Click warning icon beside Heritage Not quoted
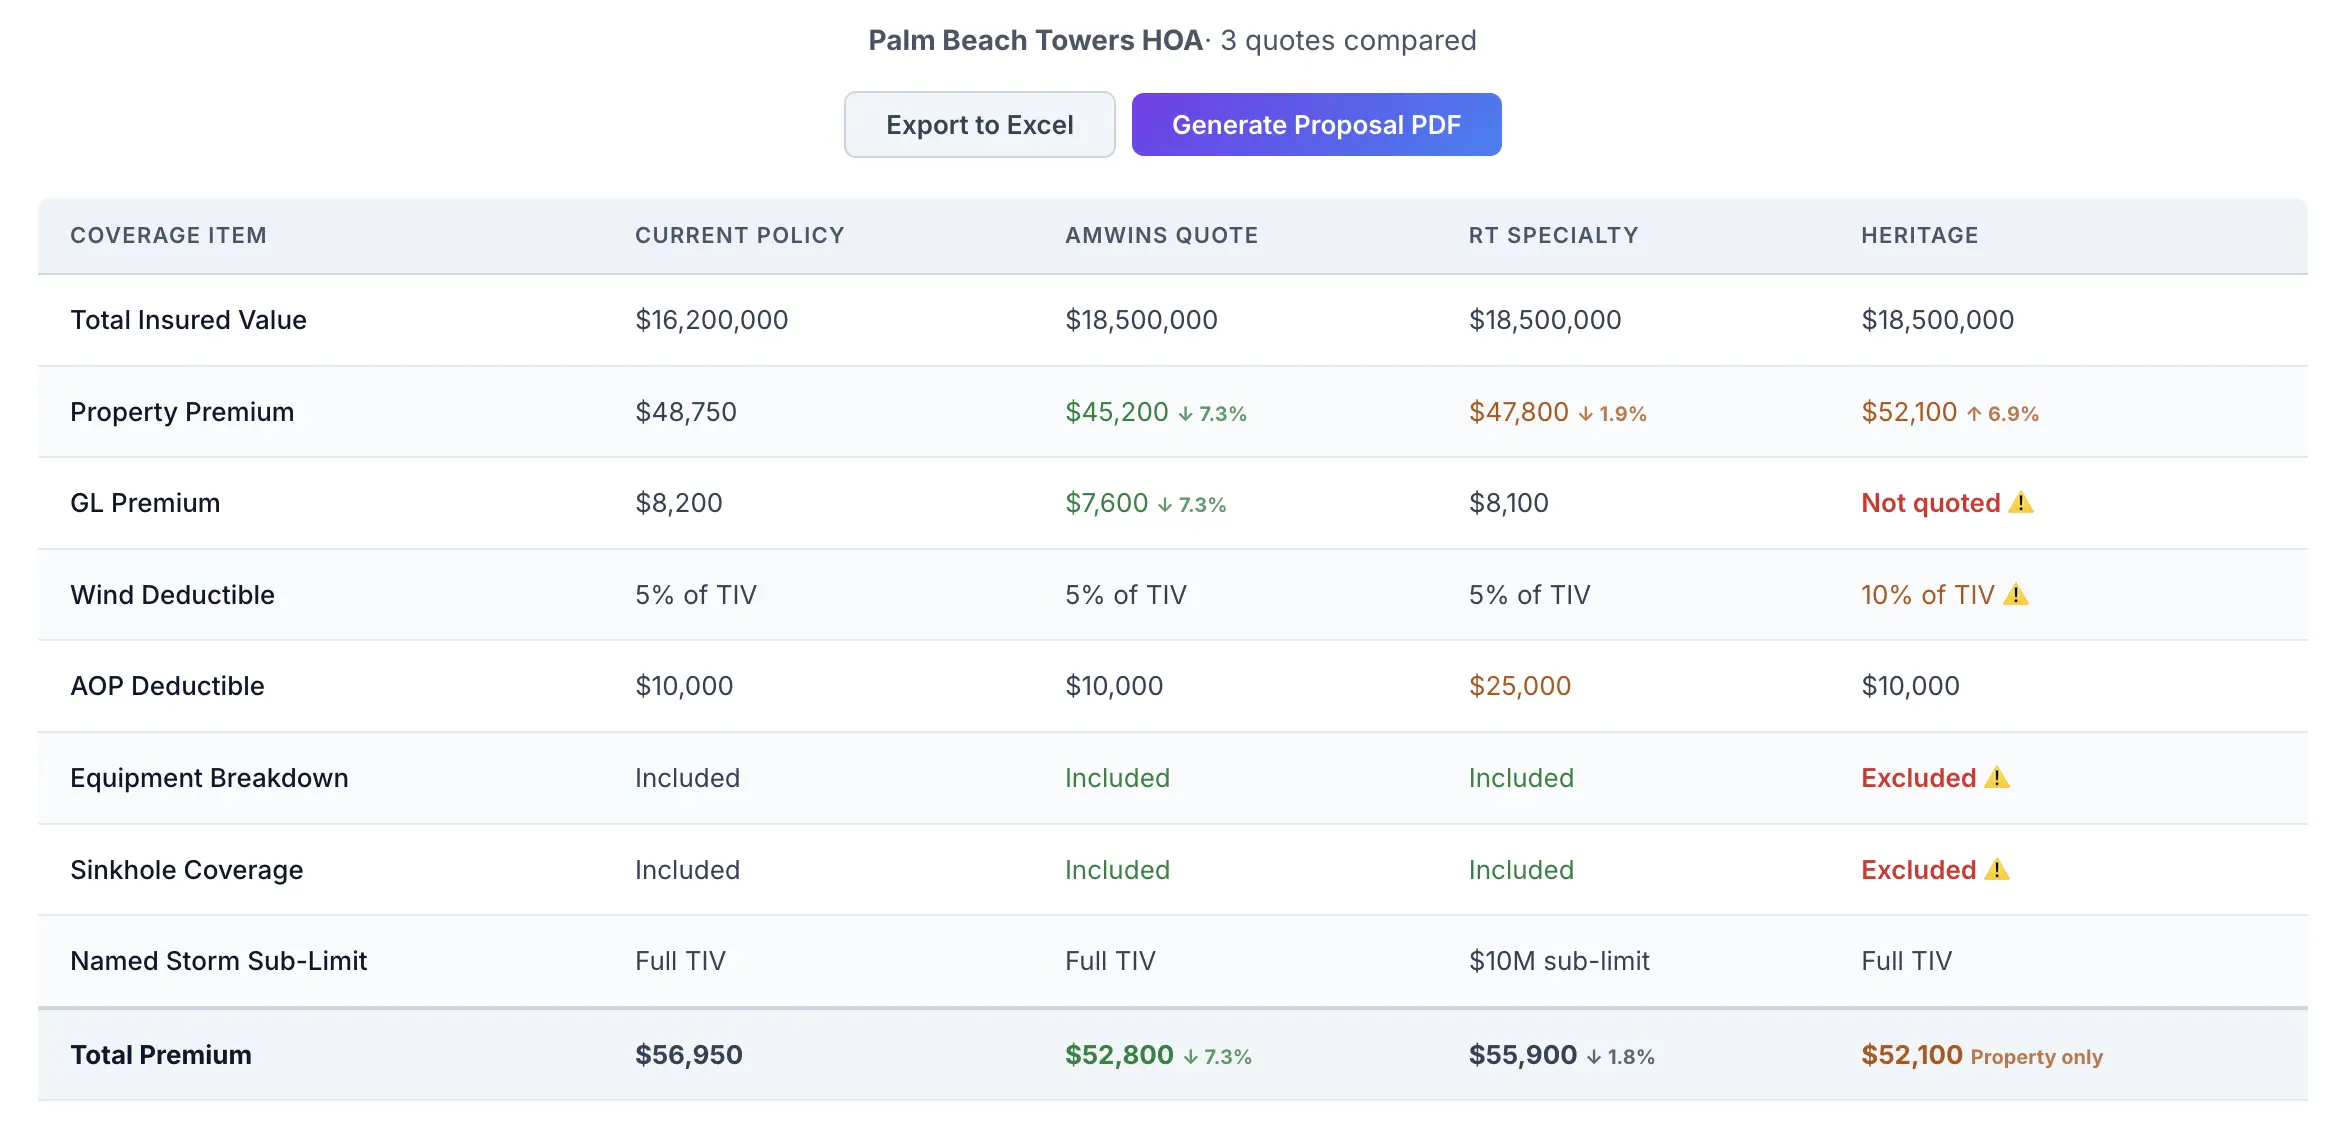This screenshot has height=1128, width=2338. (x=2021, y=503)
